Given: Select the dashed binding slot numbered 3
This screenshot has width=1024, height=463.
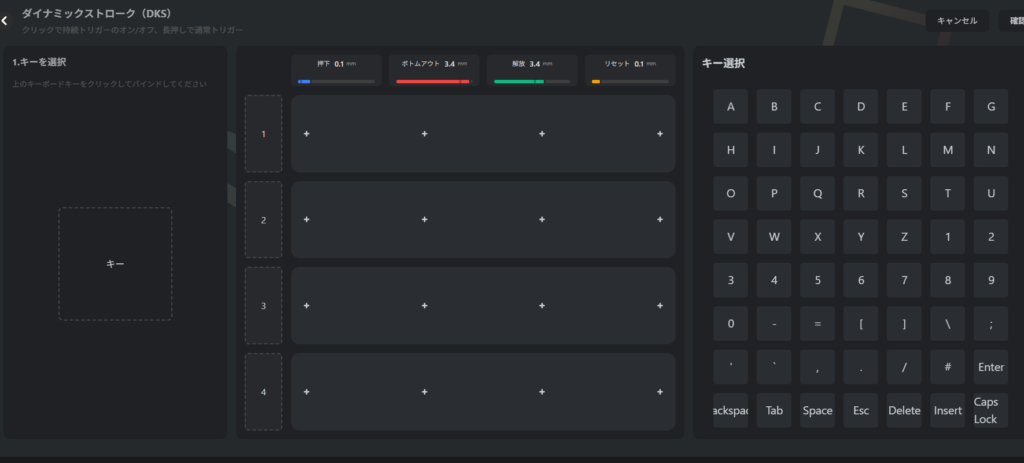Looking at the screenshot, I should click(263, 306).
